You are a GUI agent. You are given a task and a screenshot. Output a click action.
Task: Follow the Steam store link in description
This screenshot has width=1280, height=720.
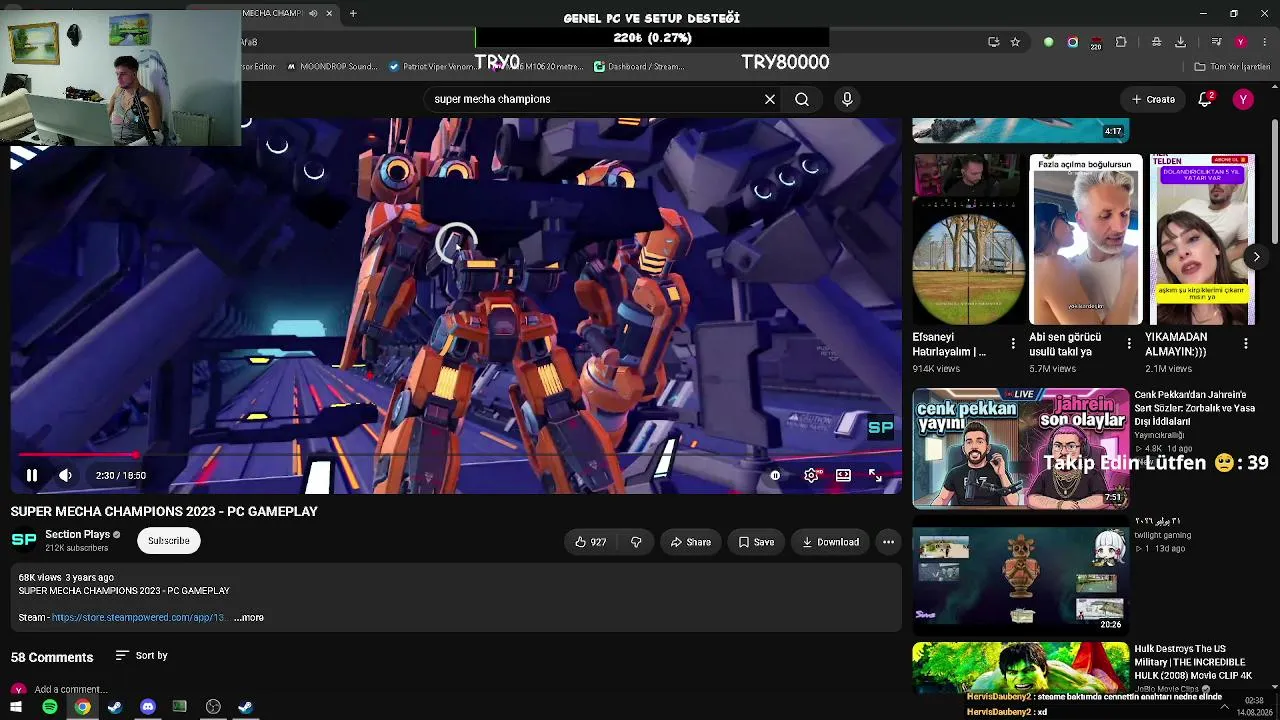[138, 618]
